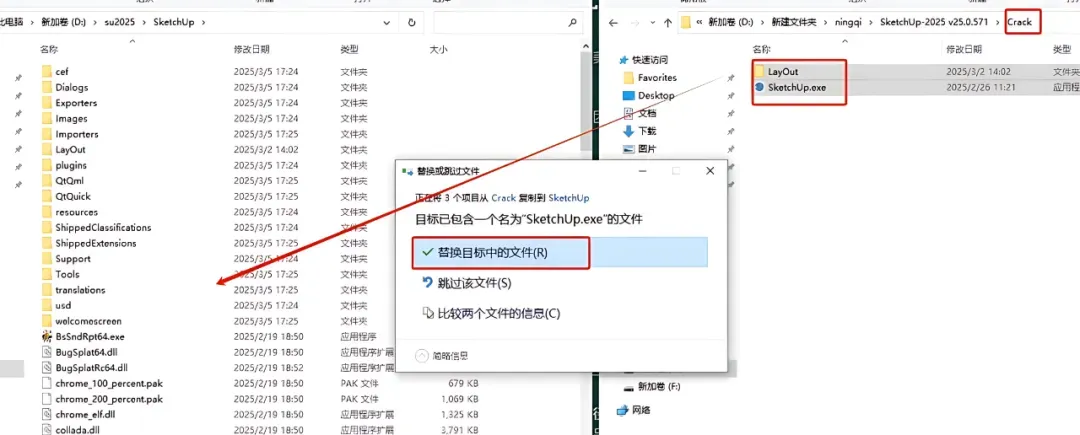The width and height of the screenshot is (1080, 435).
Task: Click the BsSndRpt64.exe bug icon
Action: (47, 337)
